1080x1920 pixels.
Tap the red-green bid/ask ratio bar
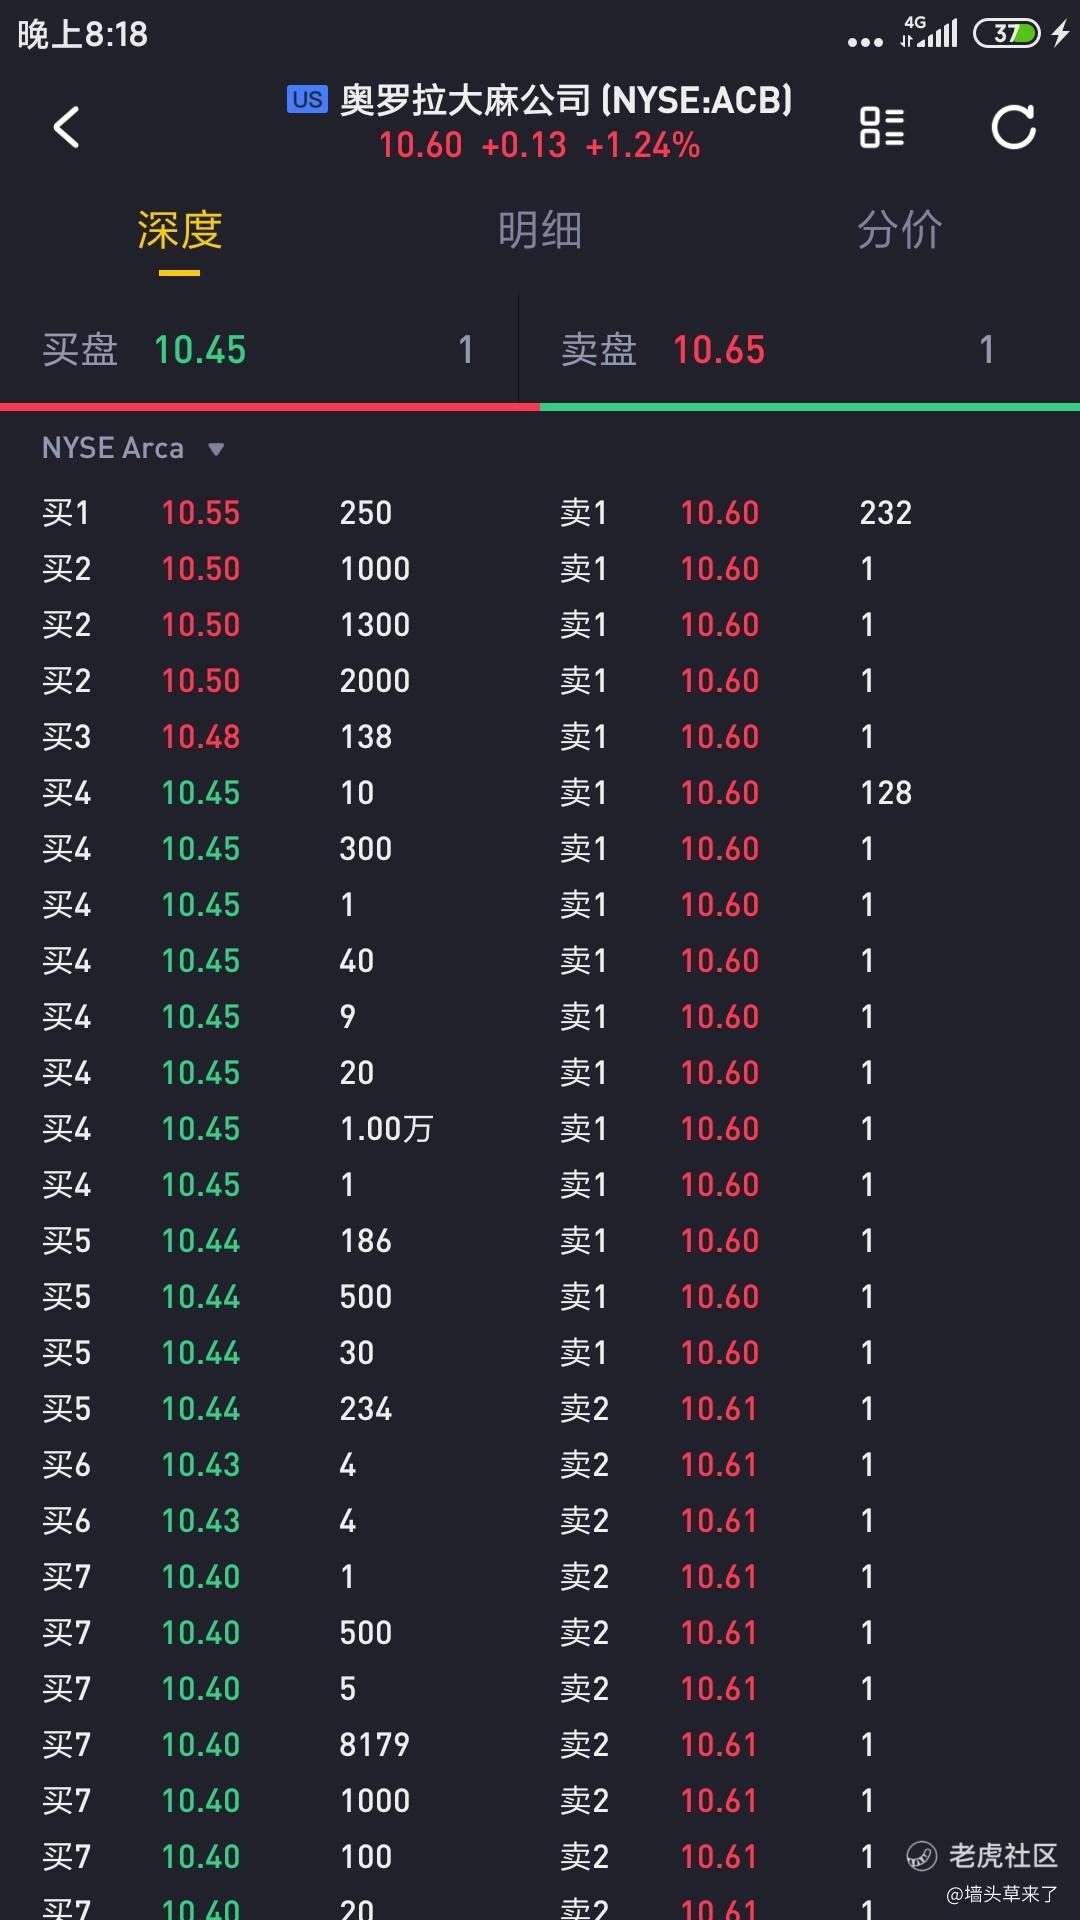point(540,407)
